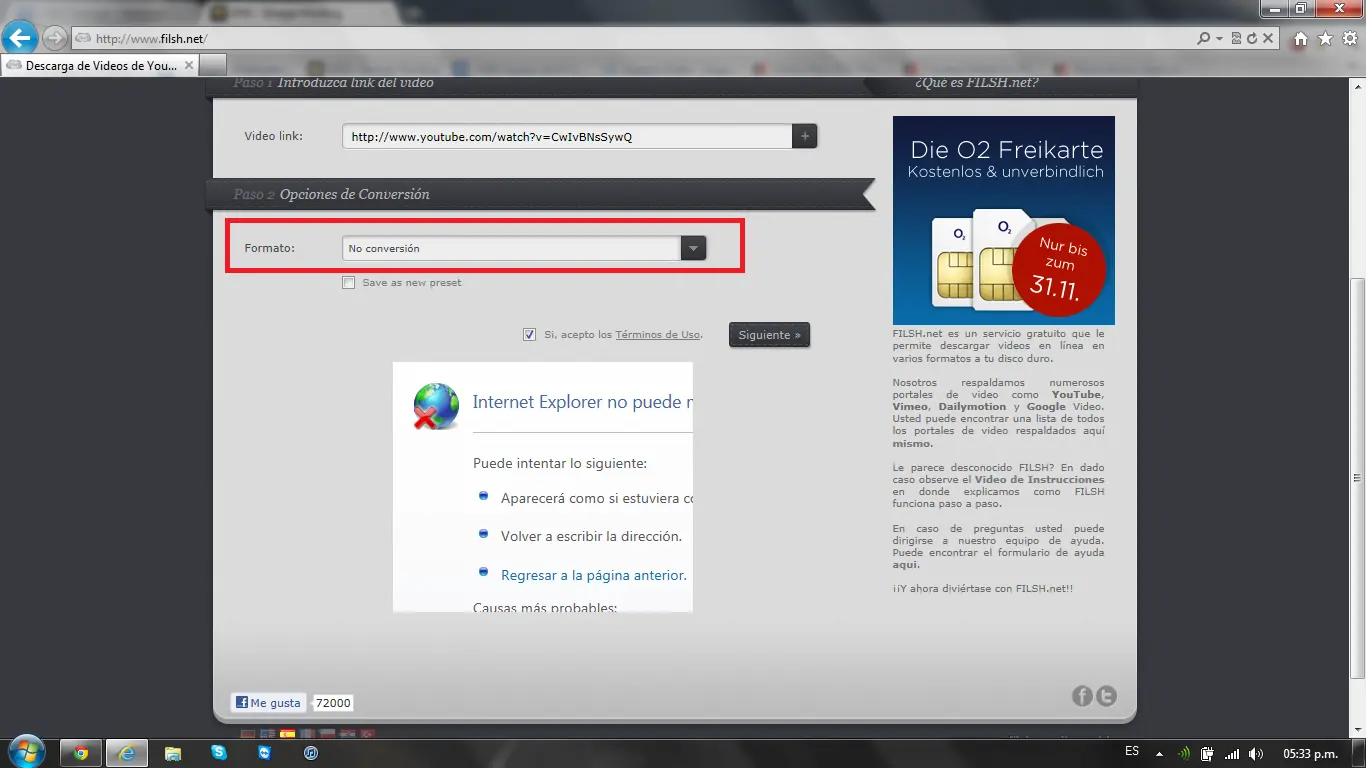
Task: Click the Siguiente » button
Action: (769, 335)
